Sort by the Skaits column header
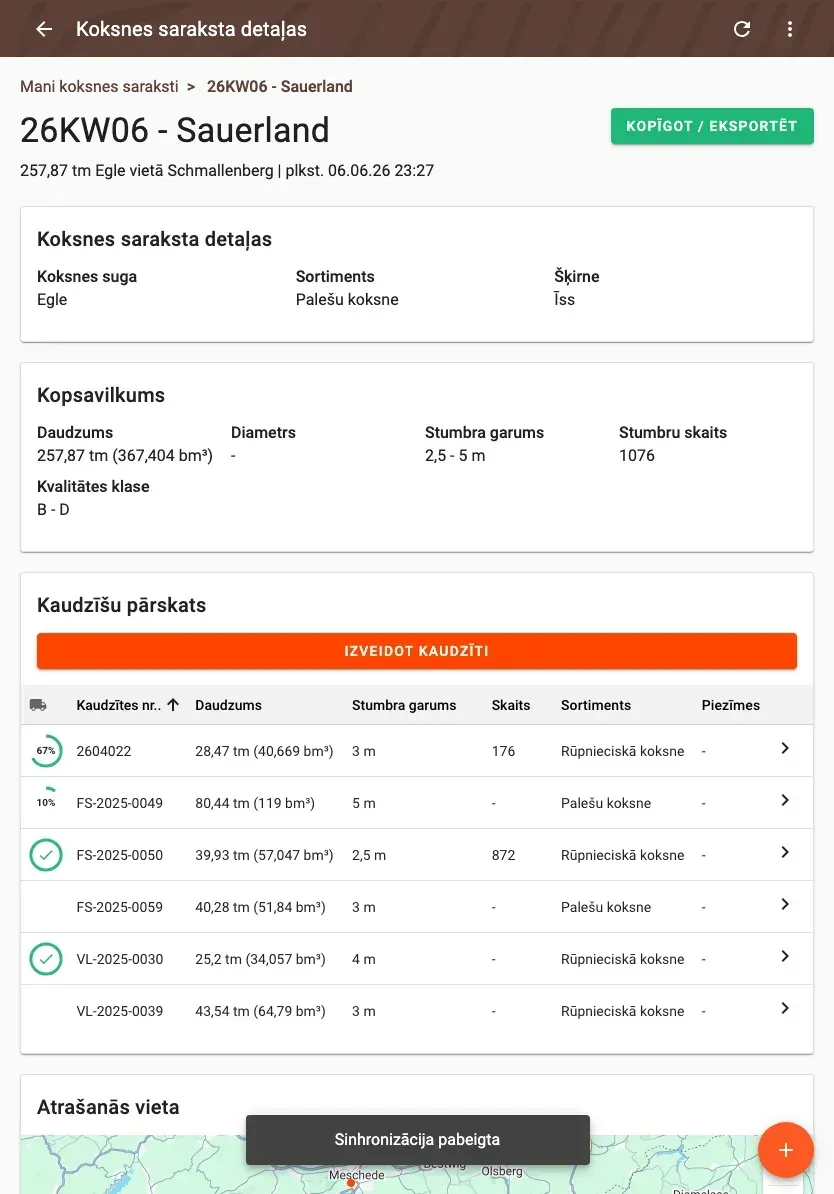The width and height of the screenshot is (834, 1194). click(511, 705)
